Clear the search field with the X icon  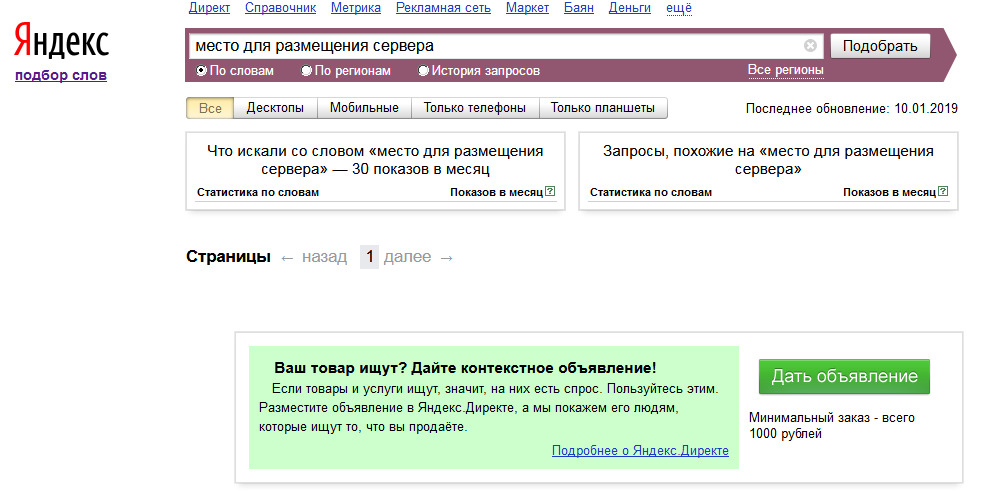[810, 46]
